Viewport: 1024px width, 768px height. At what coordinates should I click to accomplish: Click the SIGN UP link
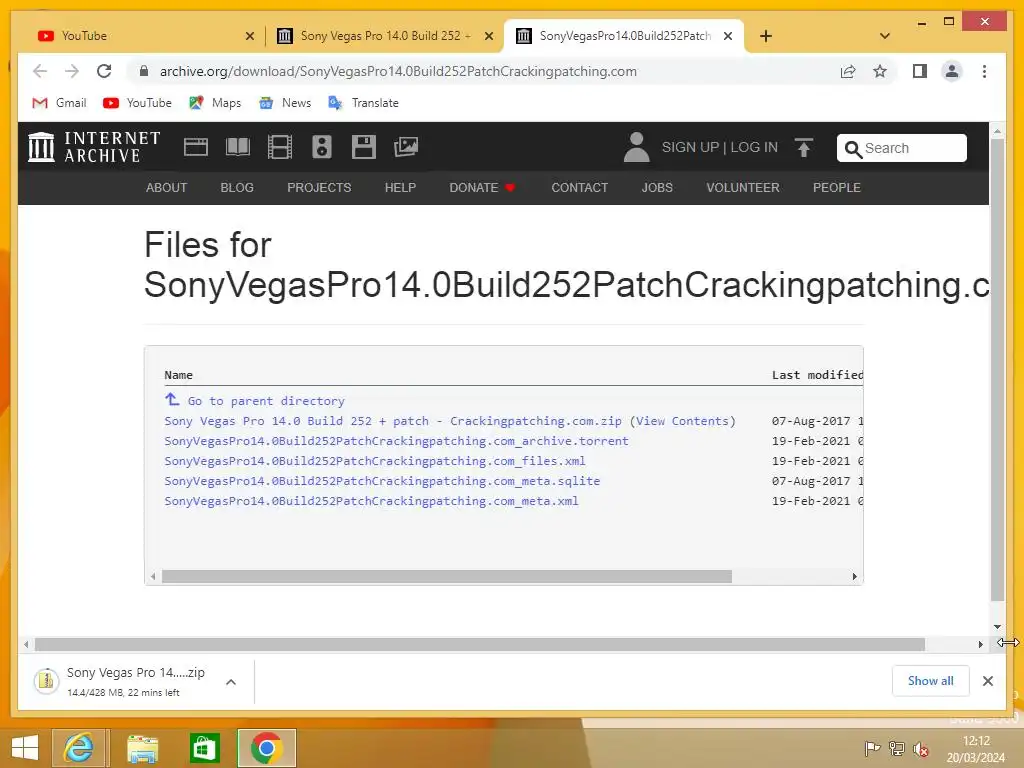690,147
